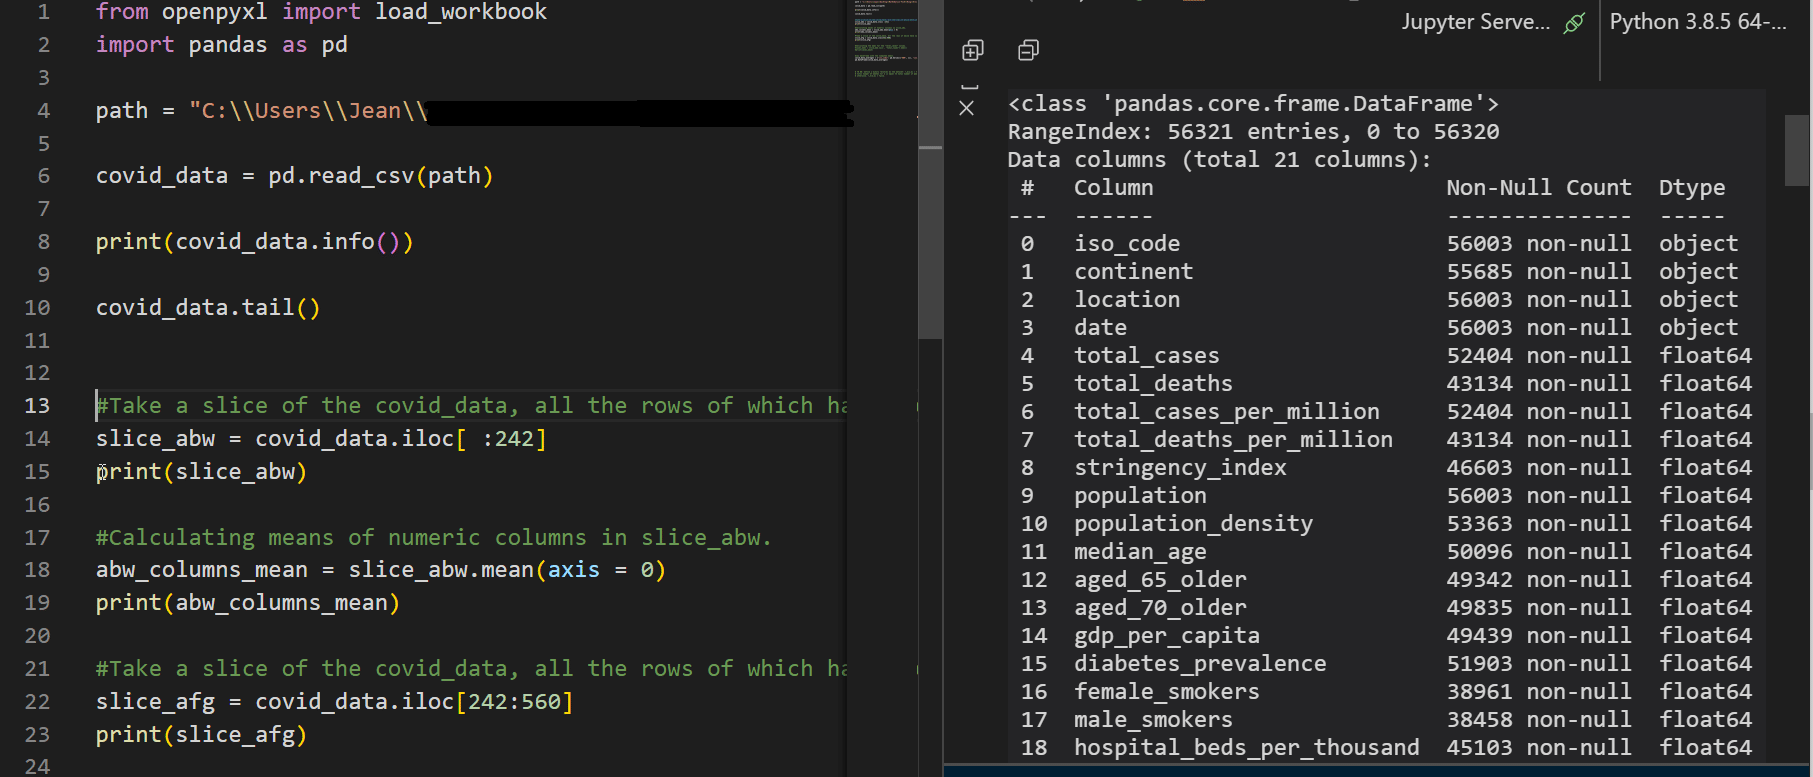1813x777 pixels.
Task: Open the Python 3.8.5 kernel selector
Action: coord(1697,22)
